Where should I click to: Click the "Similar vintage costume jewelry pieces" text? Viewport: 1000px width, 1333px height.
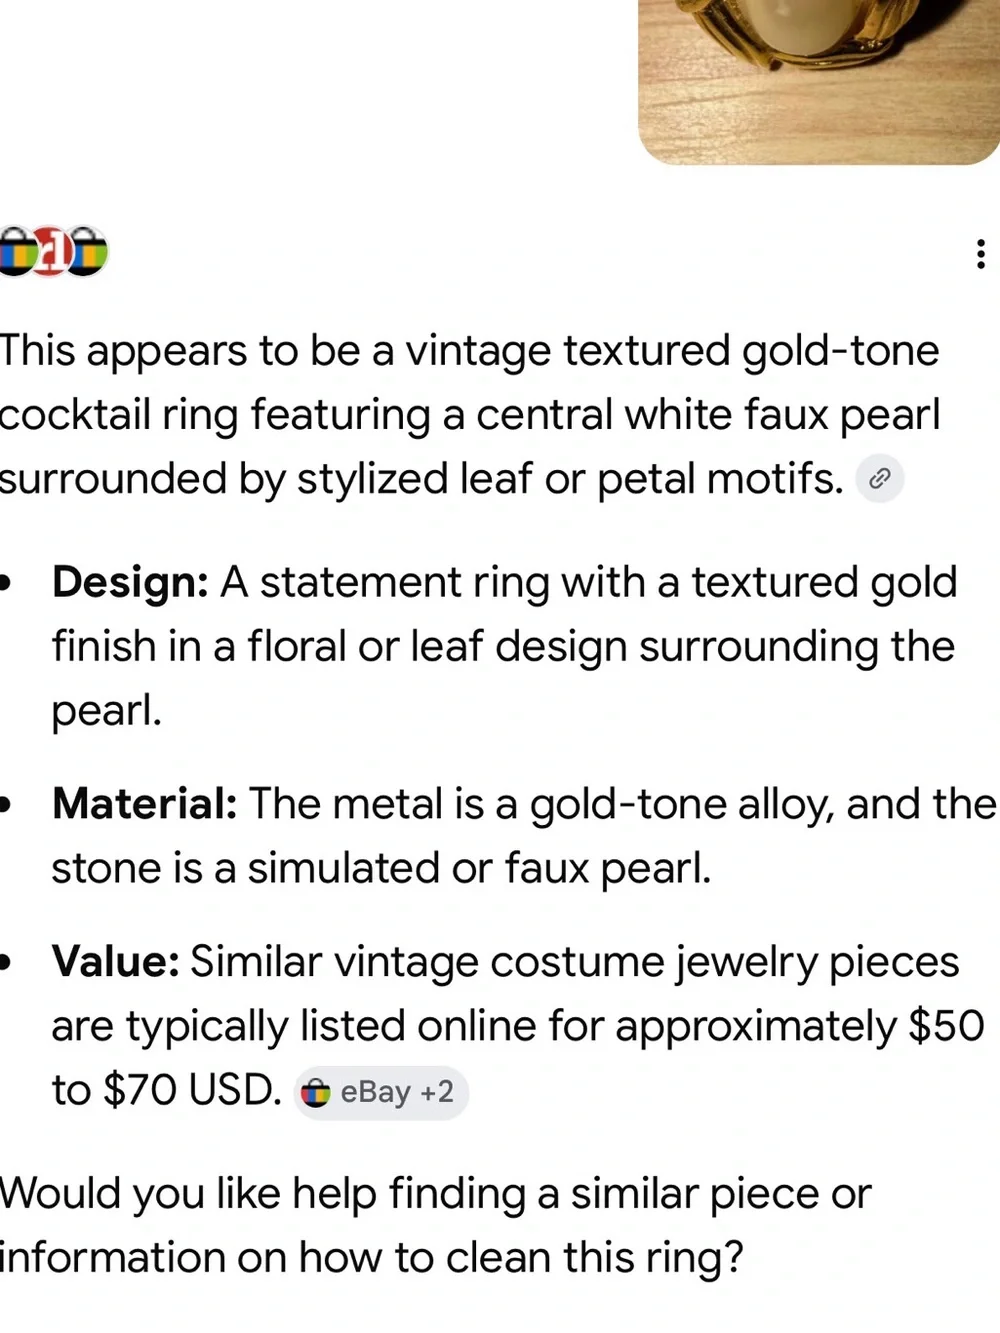[x=574, y=962]
